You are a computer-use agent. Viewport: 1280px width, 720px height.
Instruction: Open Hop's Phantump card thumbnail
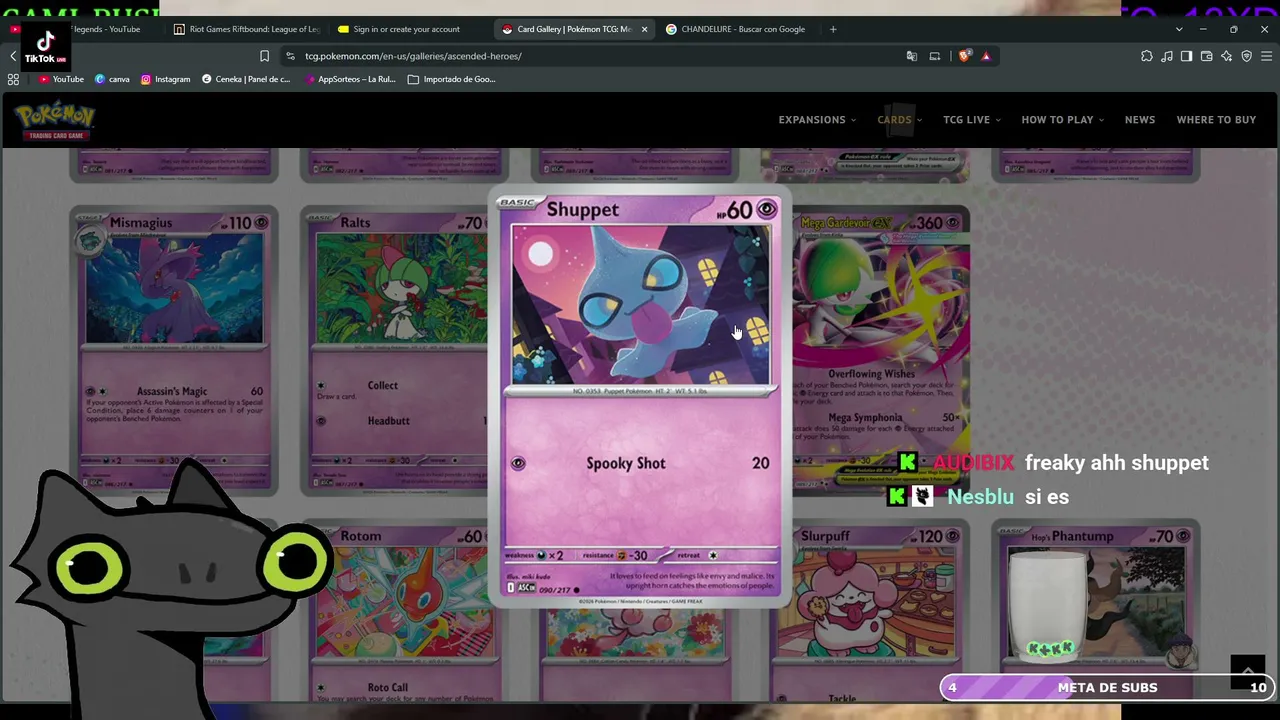click(1096, 610)
